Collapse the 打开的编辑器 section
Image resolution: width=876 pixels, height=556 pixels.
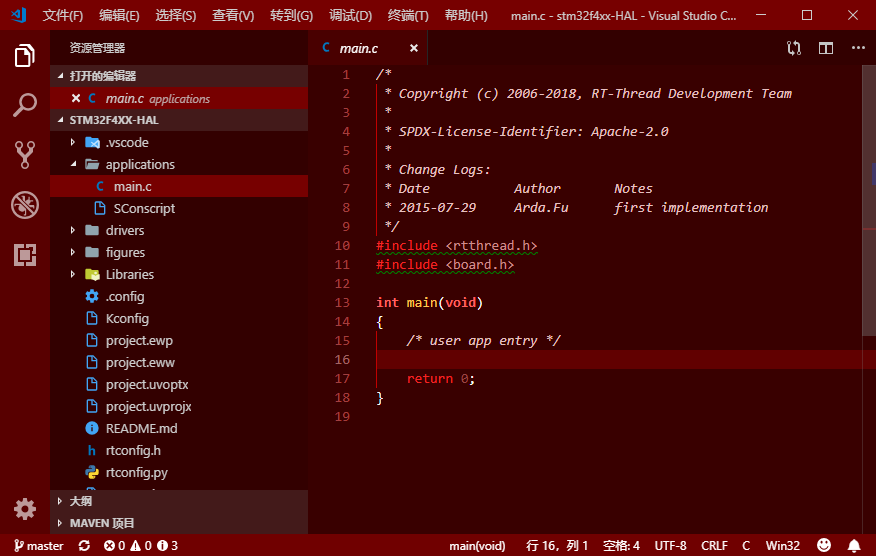[x=179, y=76]
